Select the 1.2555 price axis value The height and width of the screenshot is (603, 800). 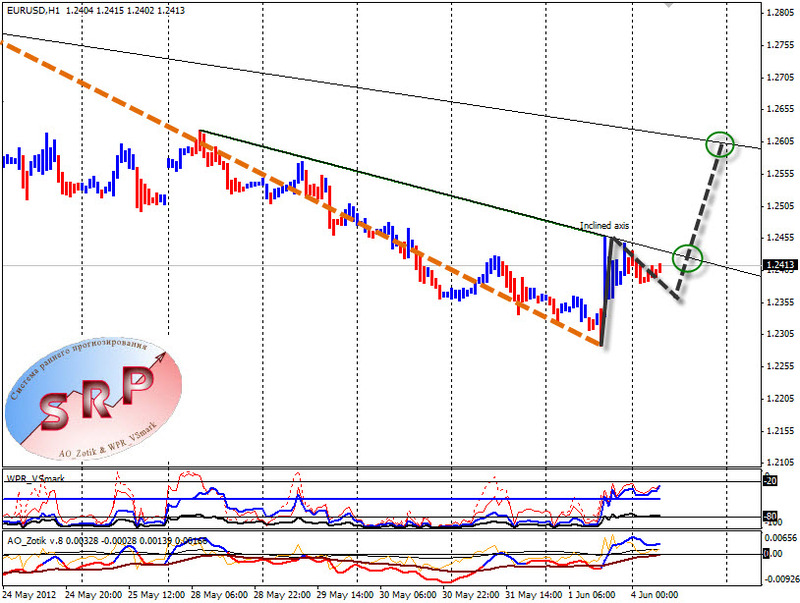pos(781,174)
